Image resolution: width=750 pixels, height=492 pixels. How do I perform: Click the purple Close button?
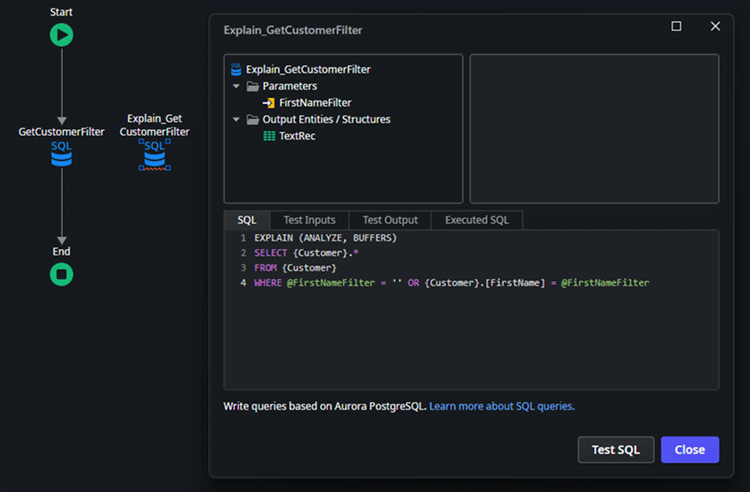pyautogui.click(x=690, y=449)
